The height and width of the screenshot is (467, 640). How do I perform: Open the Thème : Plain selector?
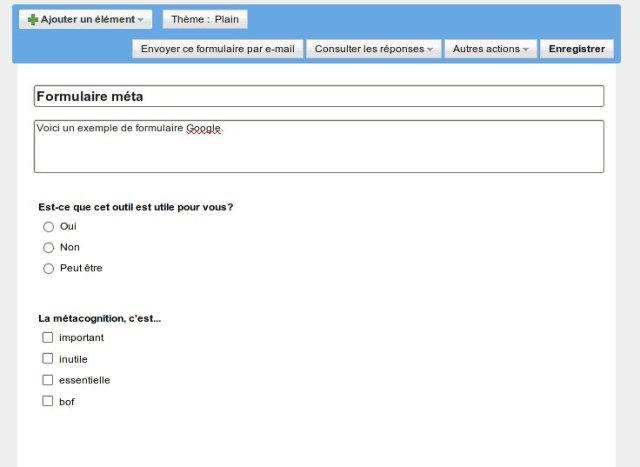[205, 19]
